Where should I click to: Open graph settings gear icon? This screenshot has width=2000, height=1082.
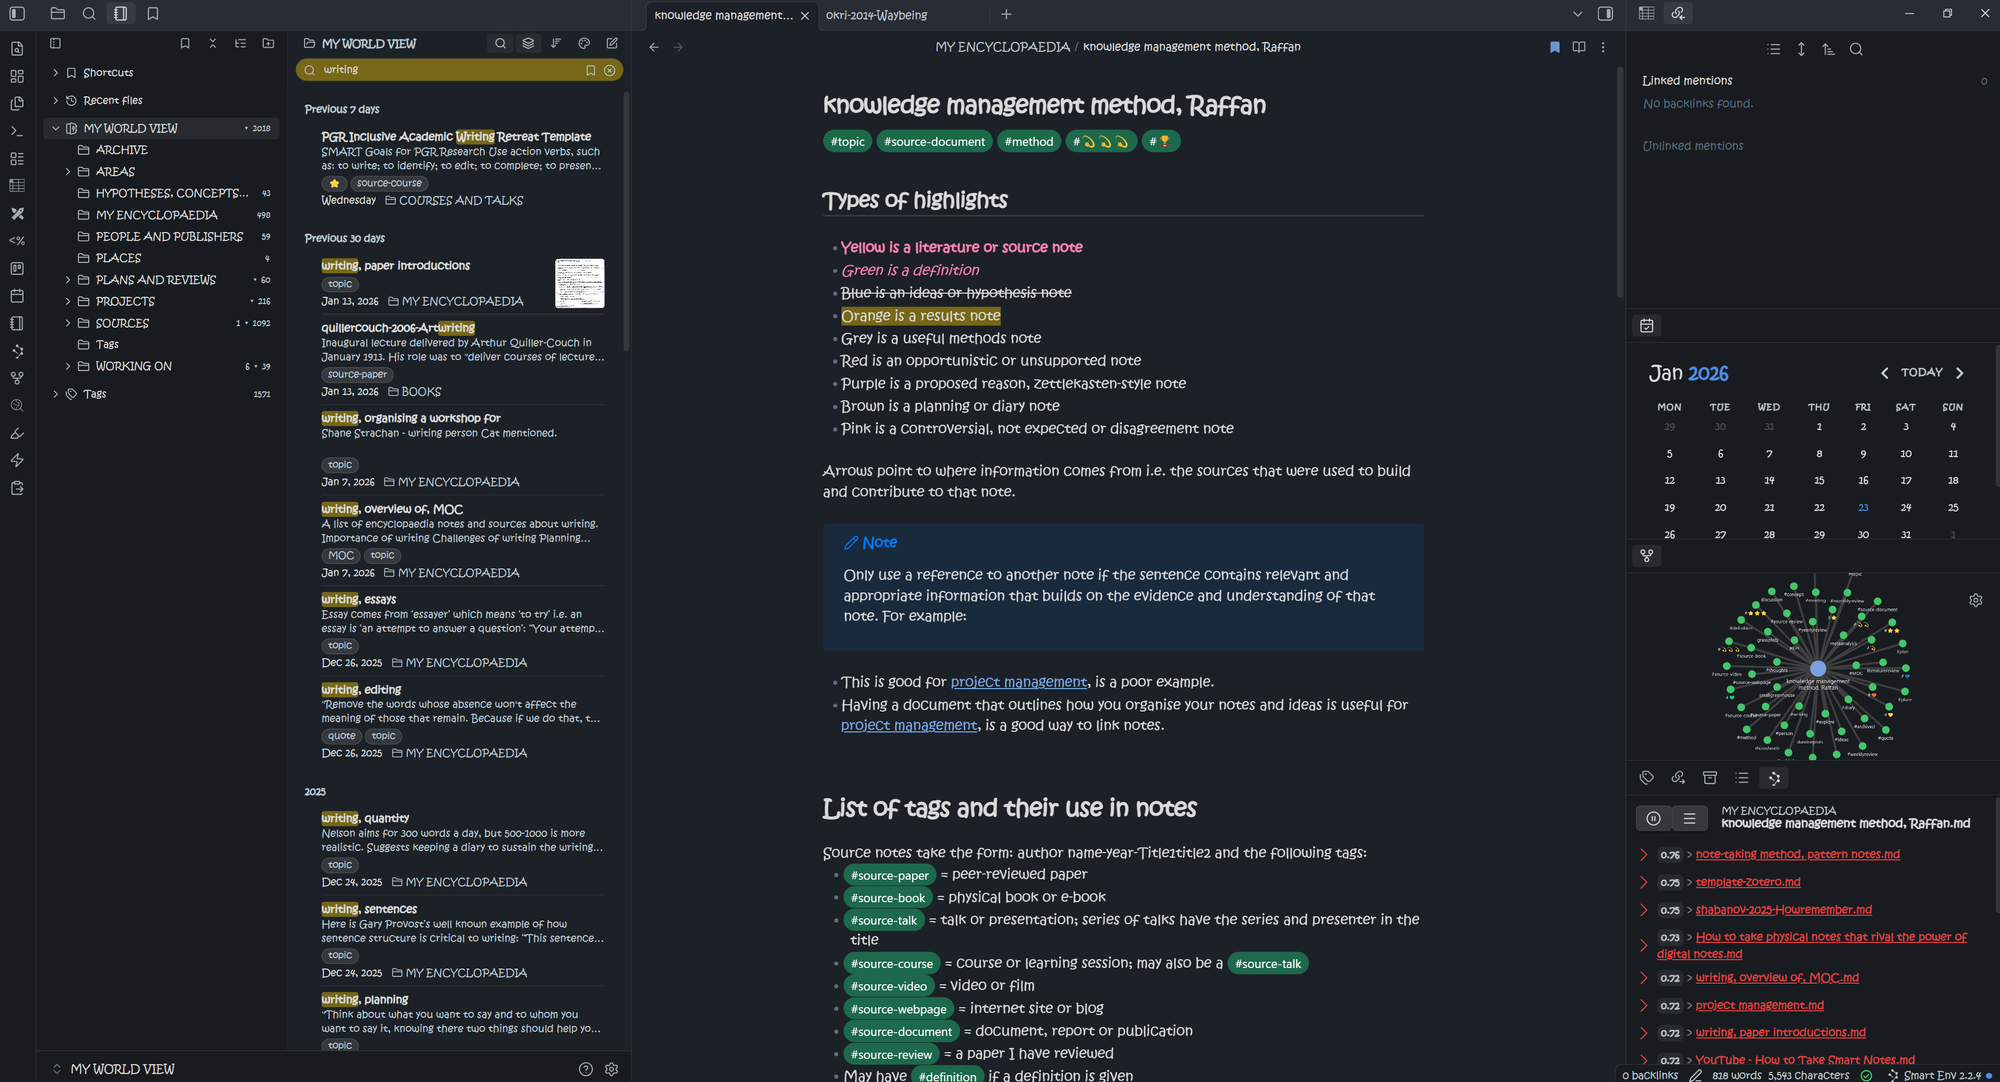[1975, 600]
